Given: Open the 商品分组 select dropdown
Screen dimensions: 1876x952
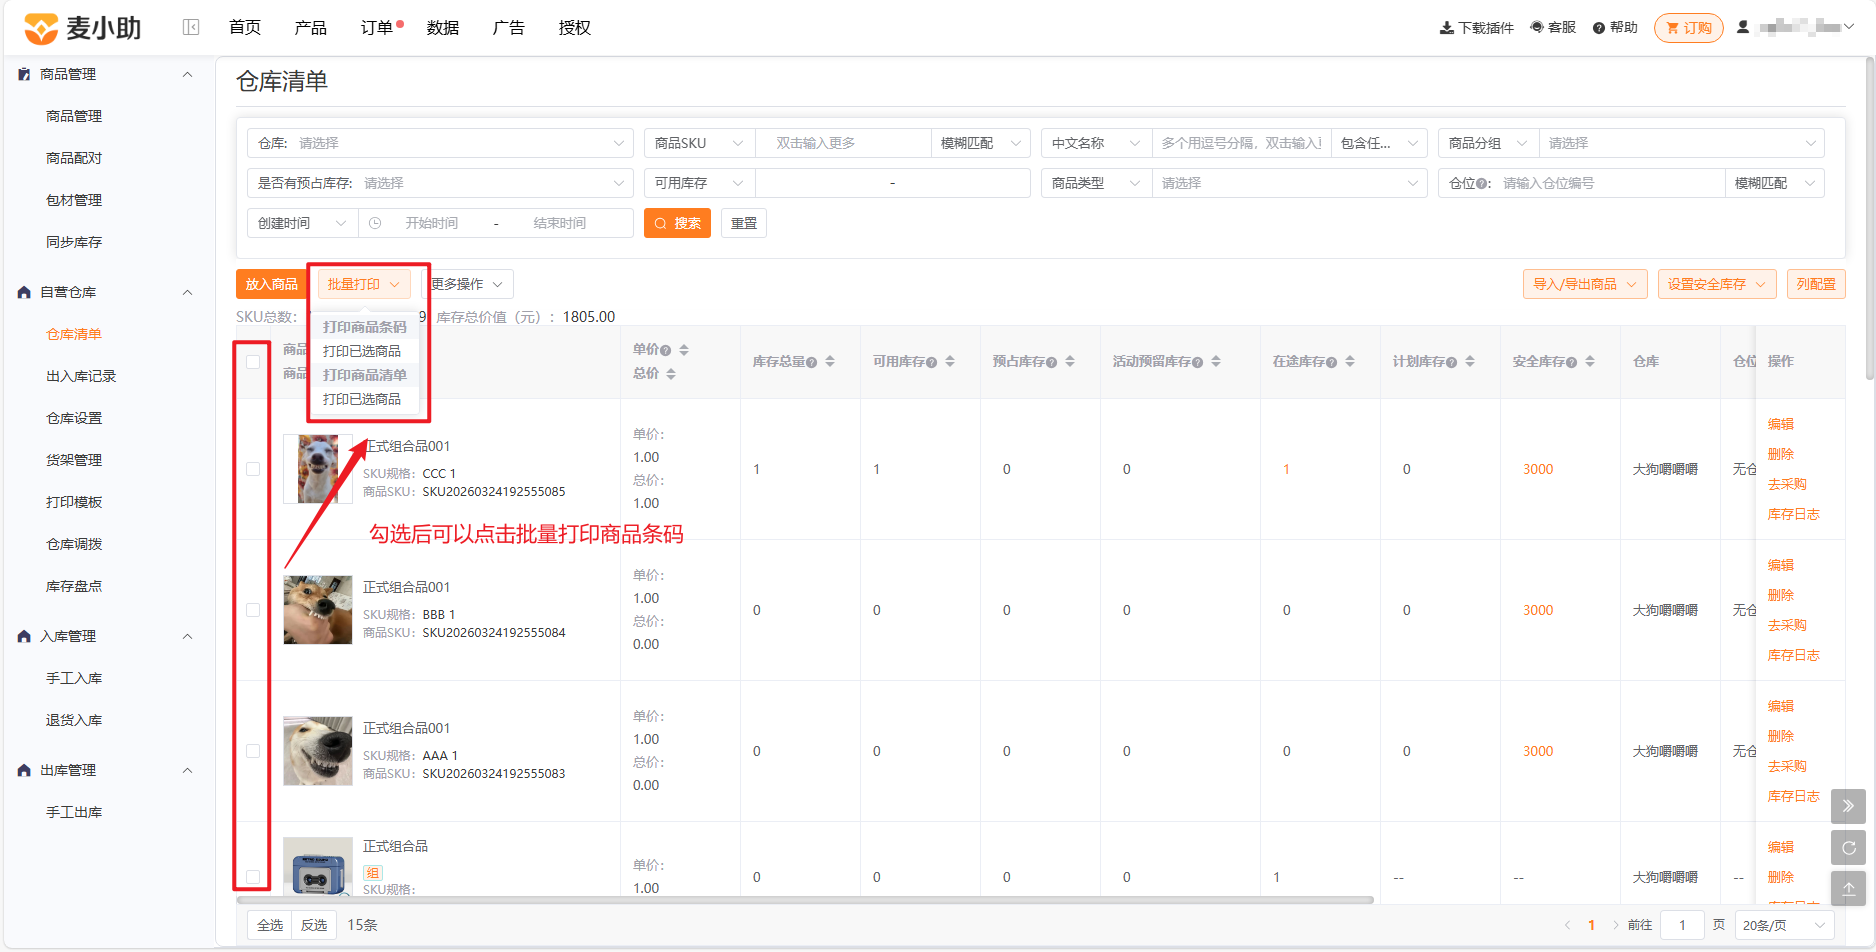Looking at the screenshot, I should [1682, 143].
